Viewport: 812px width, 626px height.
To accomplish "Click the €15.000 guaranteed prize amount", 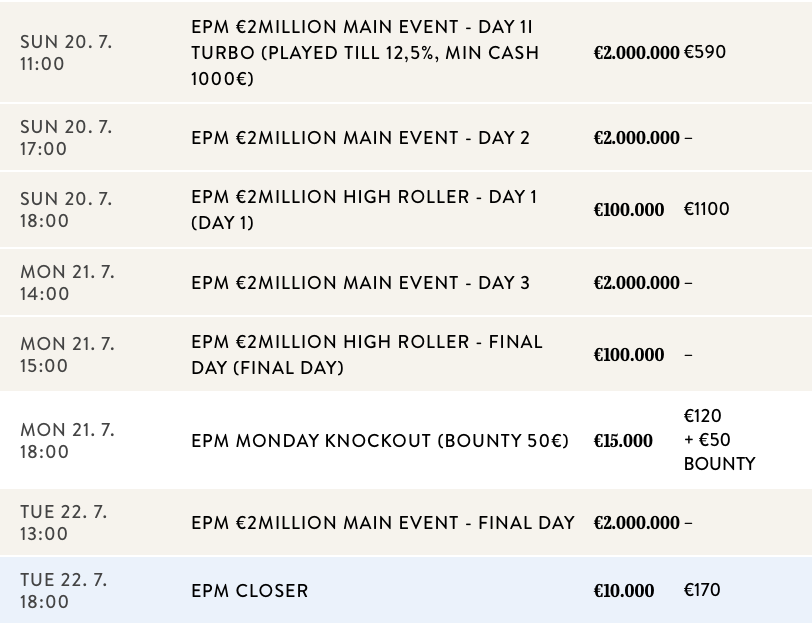I will click(x=623, y=441).
